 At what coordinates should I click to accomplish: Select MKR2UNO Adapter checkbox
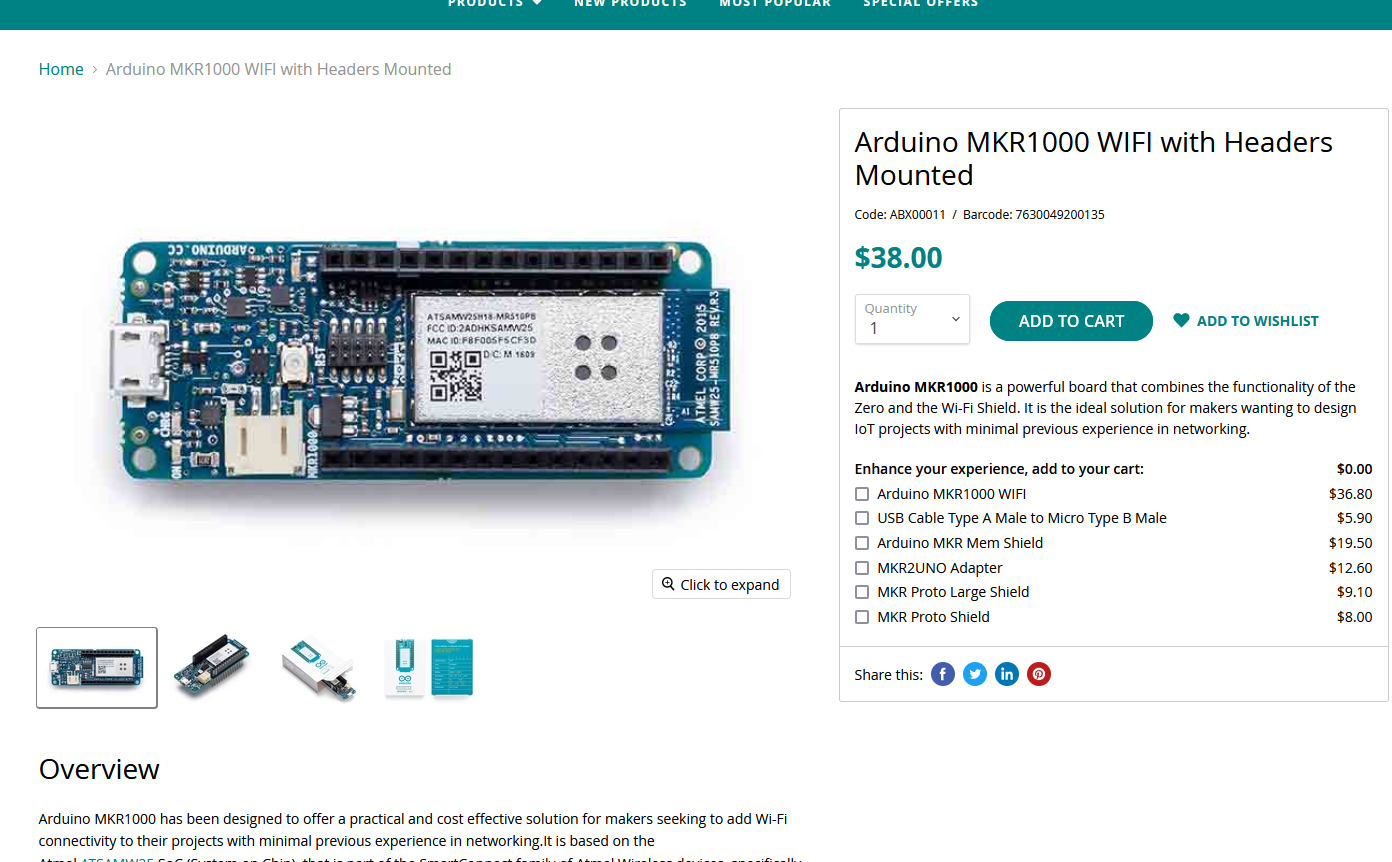pyautogui.click(x=862, y=568)
